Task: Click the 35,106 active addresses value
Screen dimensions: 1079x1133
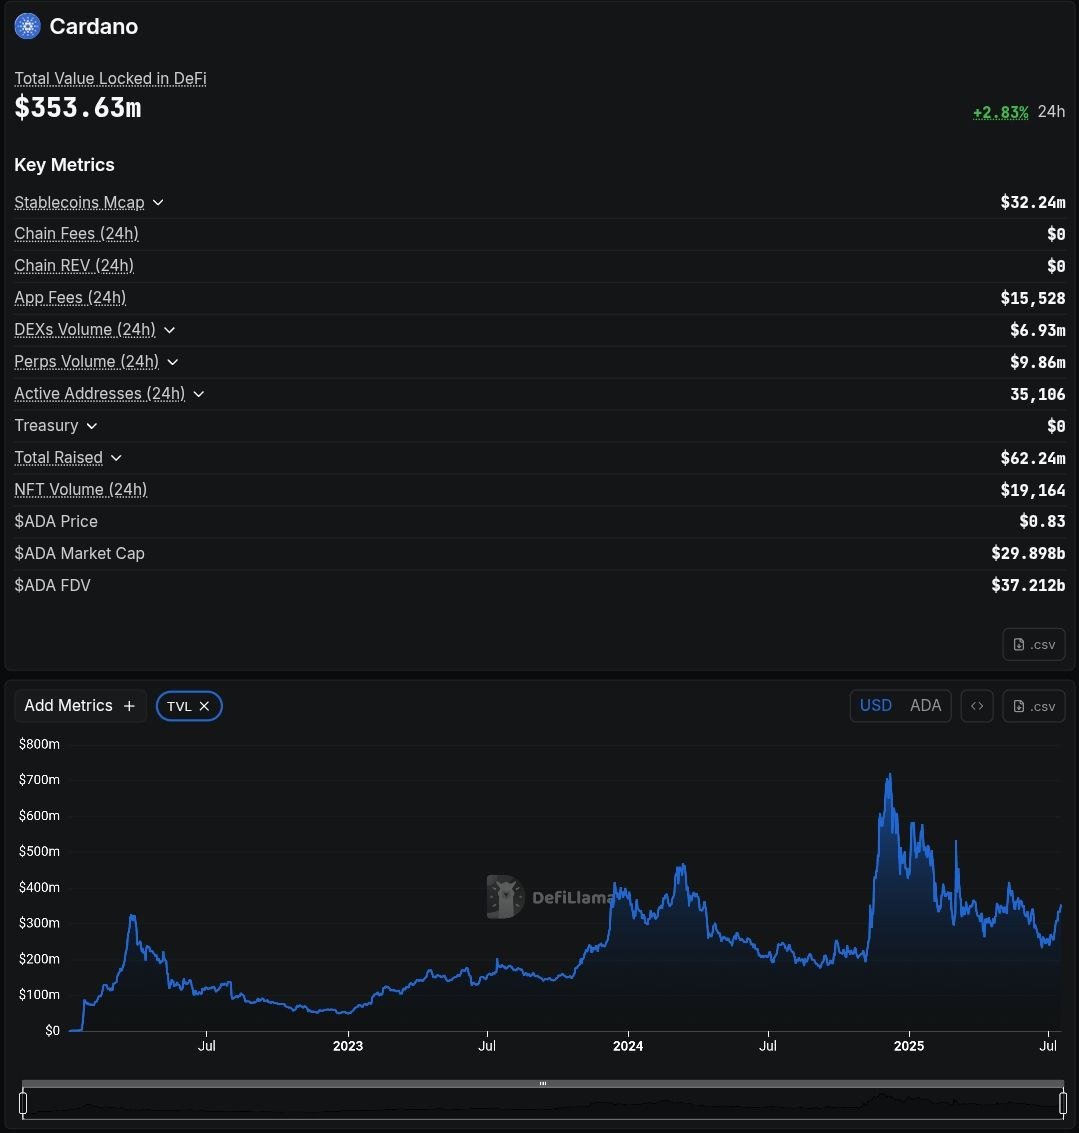Action: (x=1037, y=394)
